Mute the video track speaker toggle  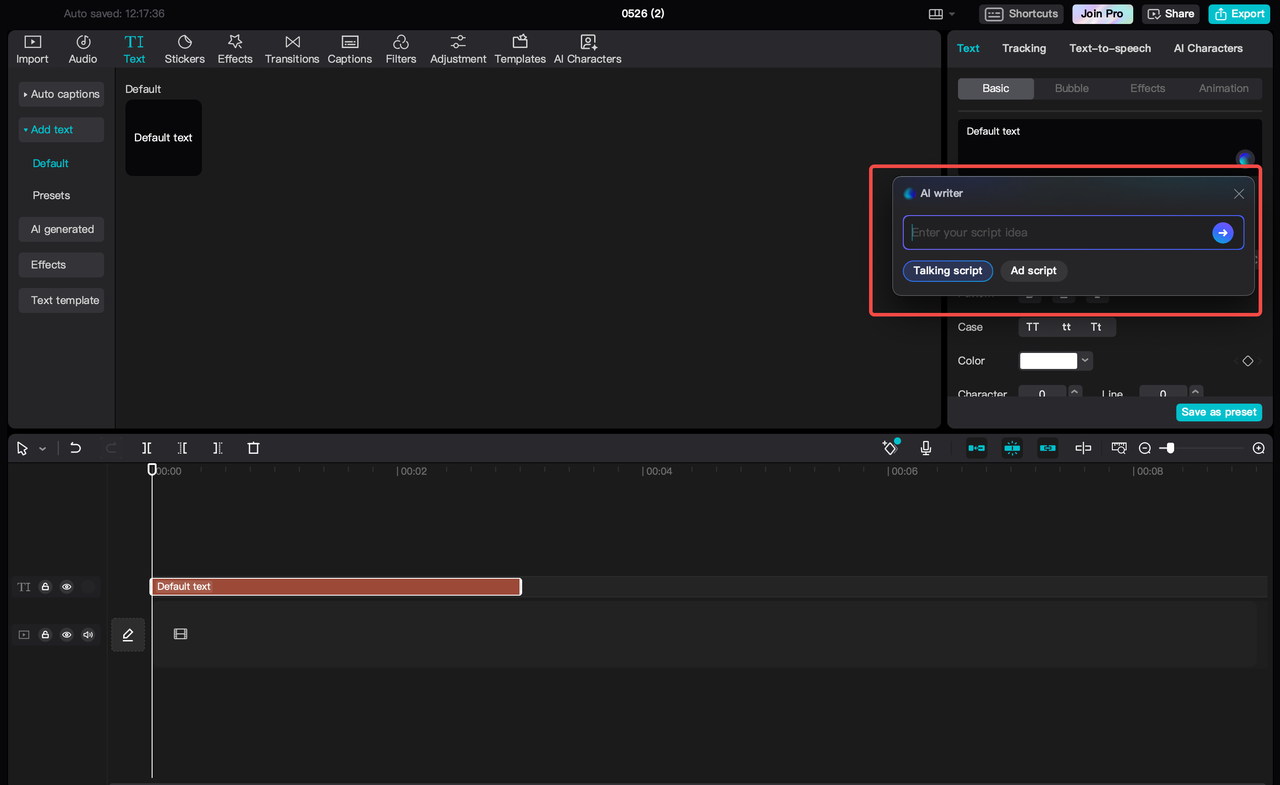pyautogui.click(x=88, y=634)
